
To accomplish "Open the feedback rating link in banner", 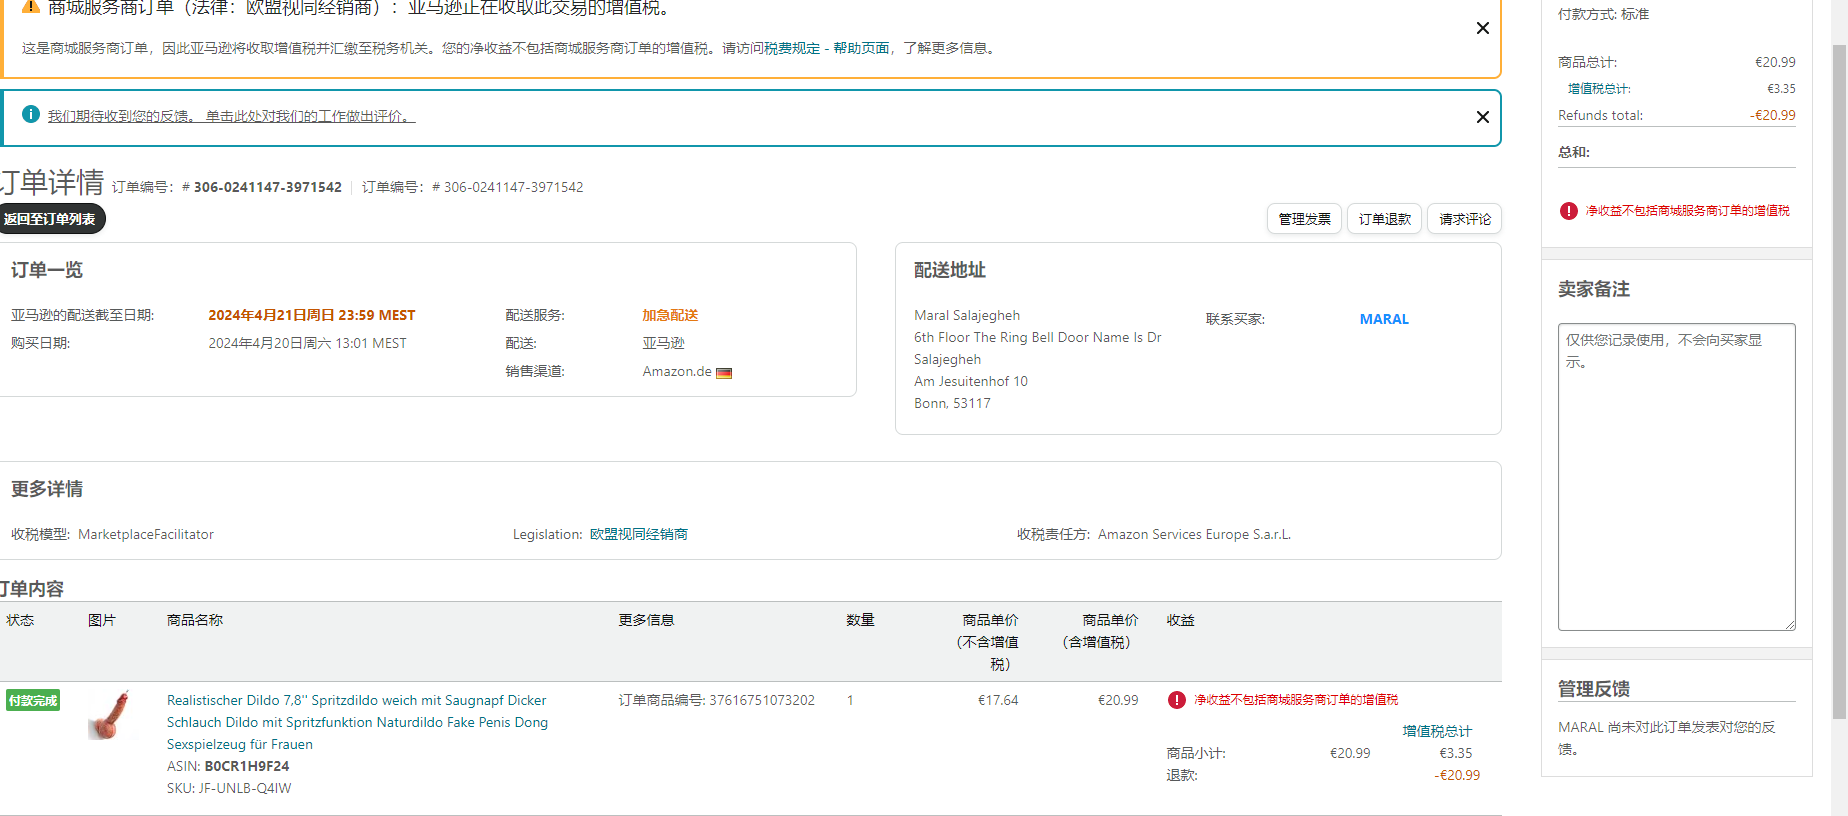I will pos(231,116).
